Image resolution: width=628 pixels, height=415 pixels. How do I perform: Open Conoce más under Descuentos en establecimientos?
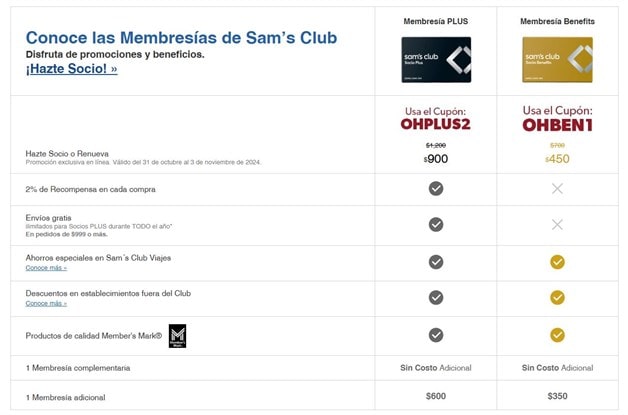click(46, 303)
